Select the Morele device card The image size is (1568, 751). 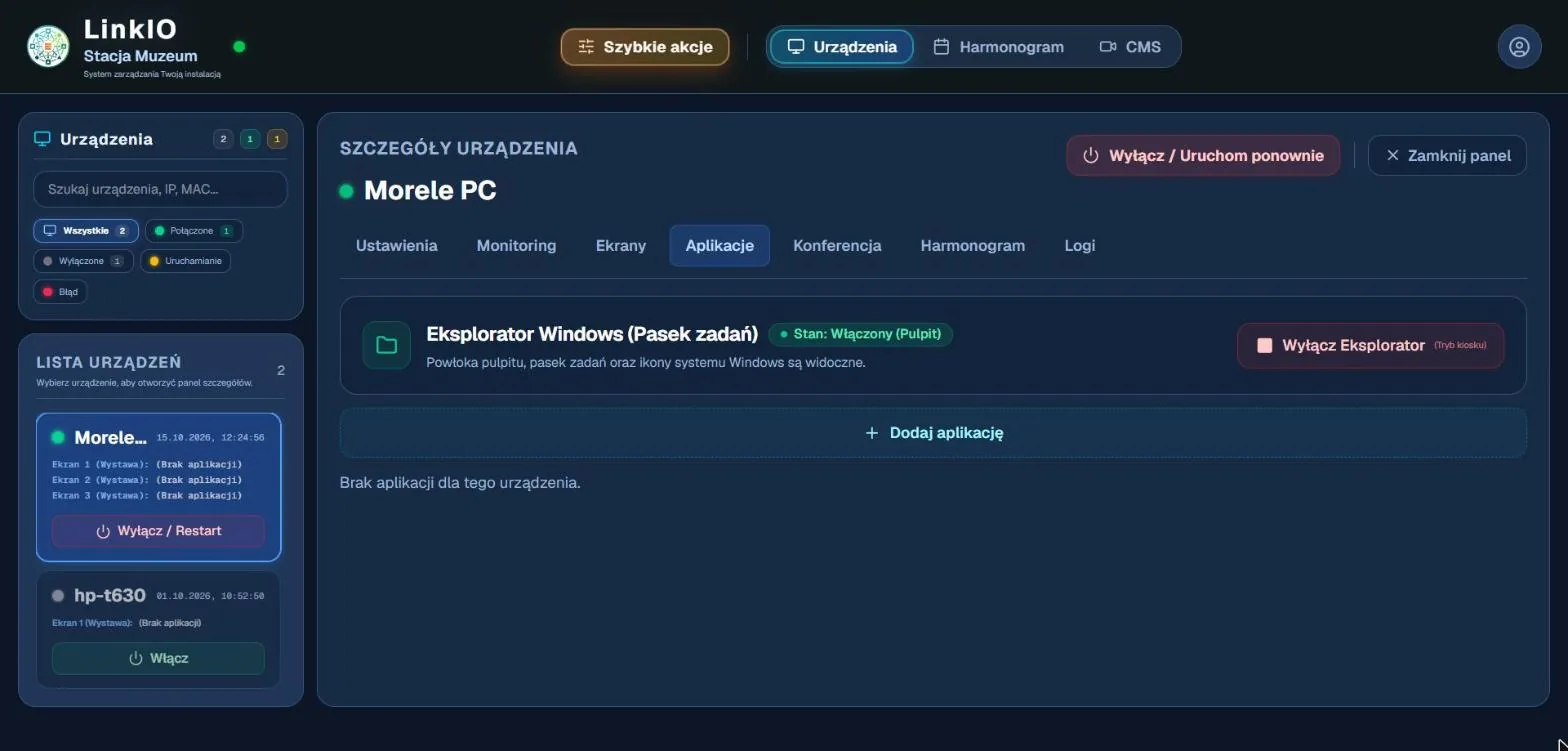[x=159, y=487]
